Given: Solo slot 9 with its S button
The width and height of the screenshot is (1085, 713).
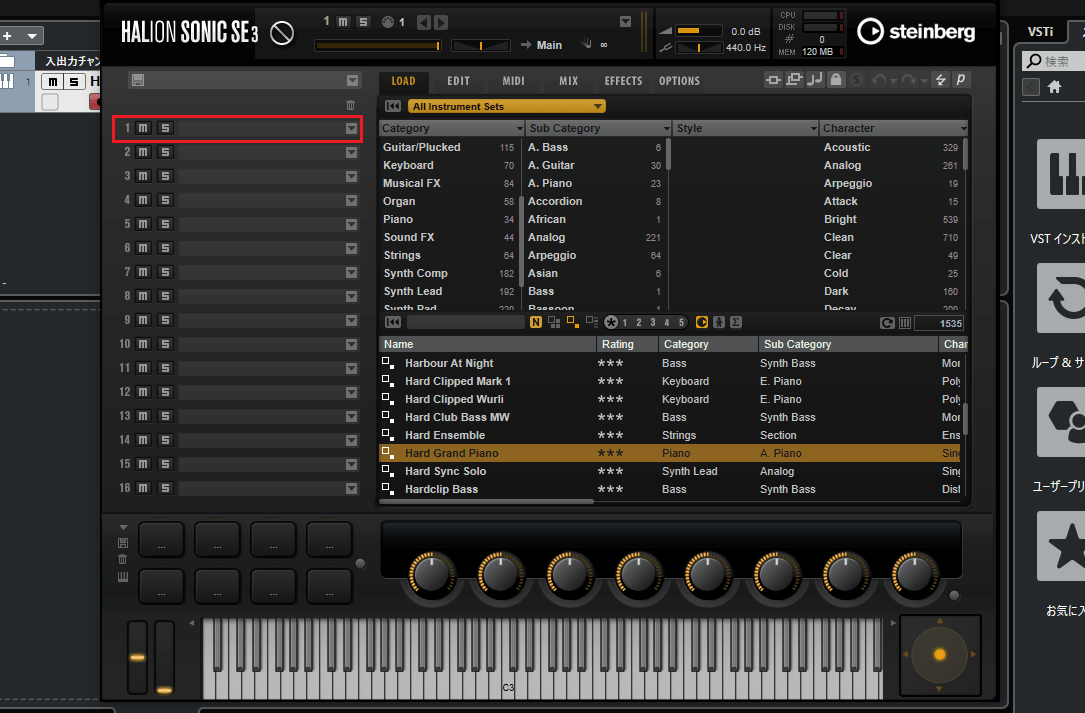Looking at the screenshot, I should pos(165,320).
